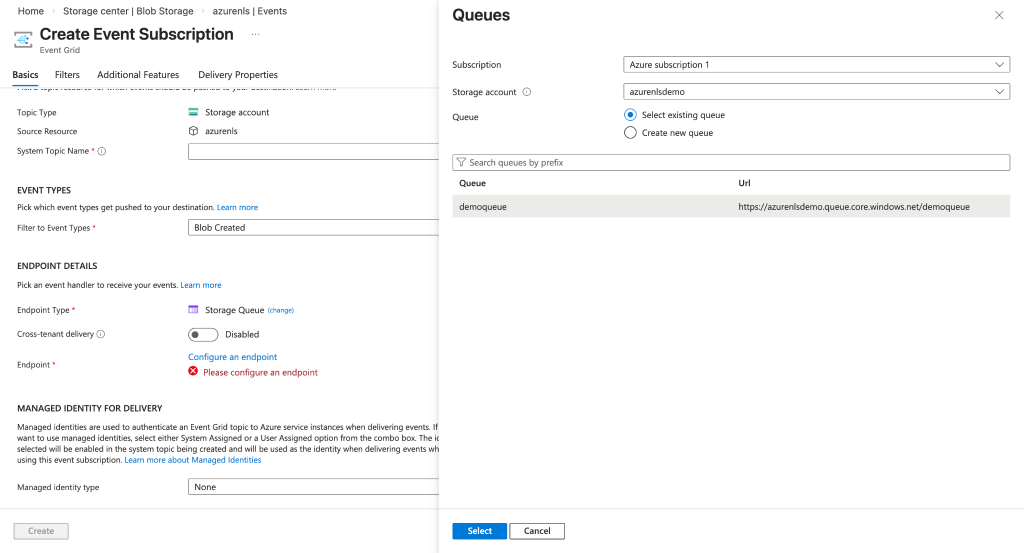This screenshot has width=1024, height=553.
Task: Switch to the Filters tab
Action: pos(67,74)
